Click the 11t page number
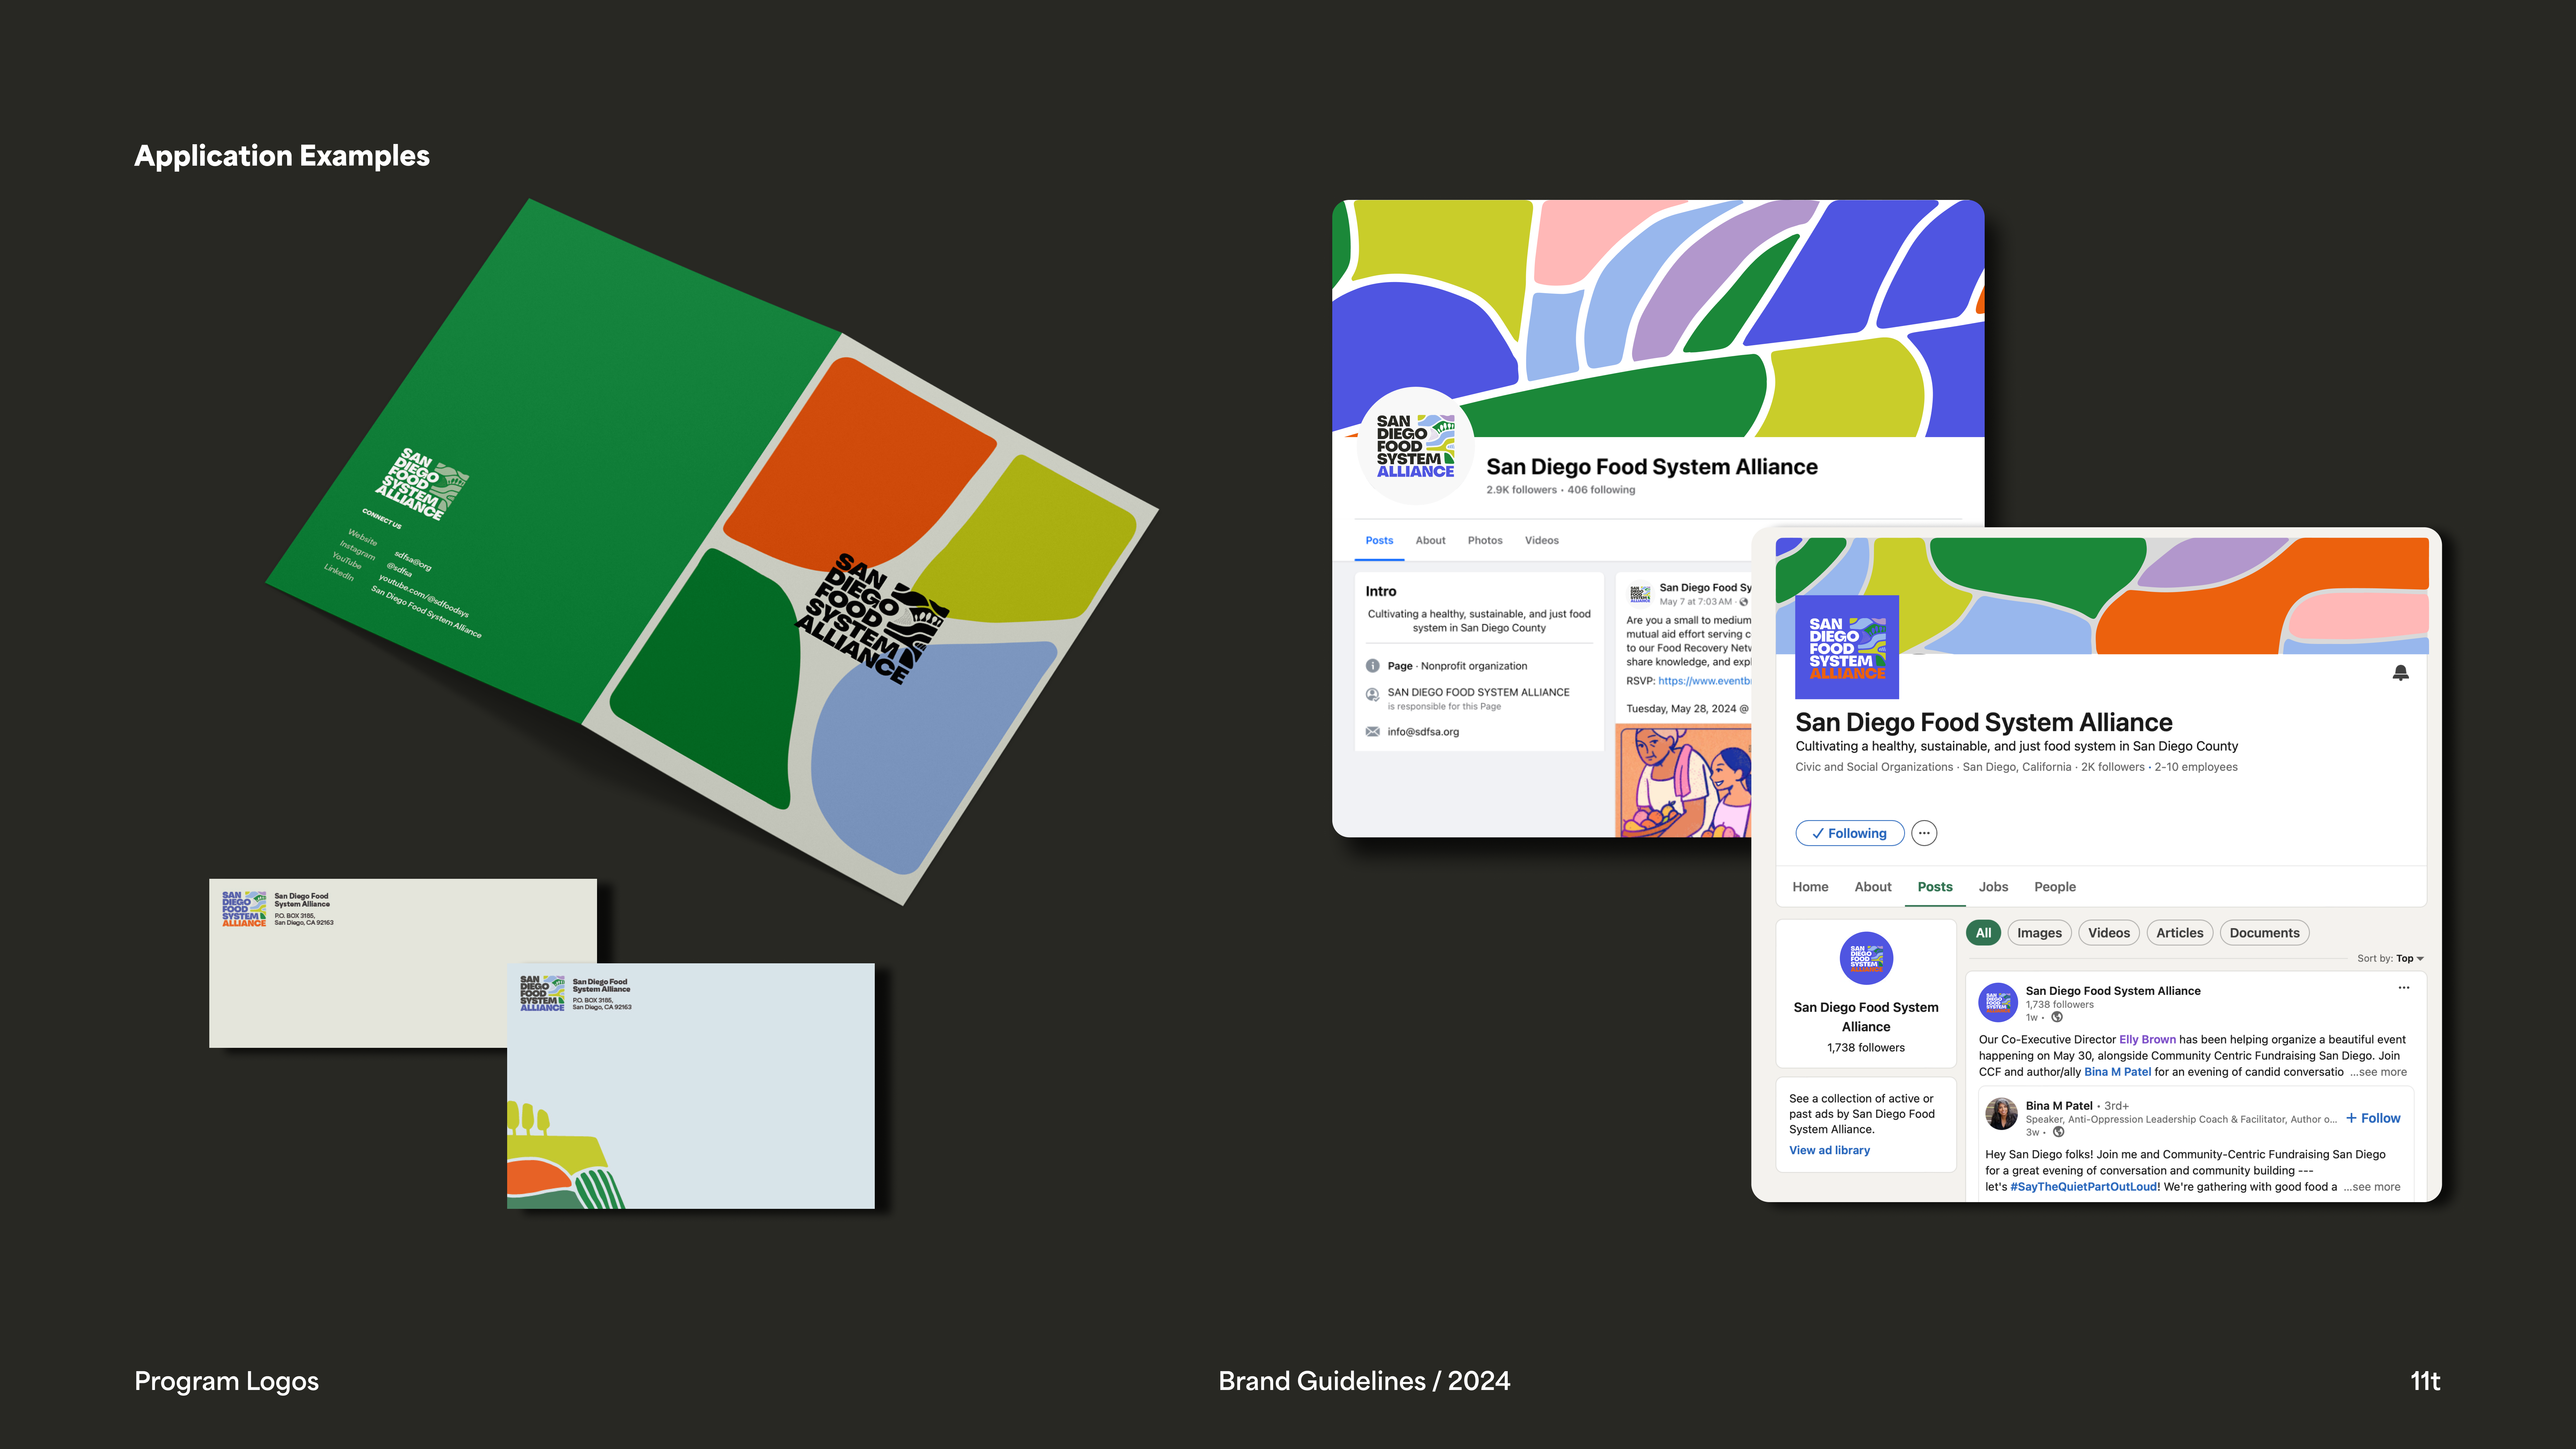 (2425, 1381)
